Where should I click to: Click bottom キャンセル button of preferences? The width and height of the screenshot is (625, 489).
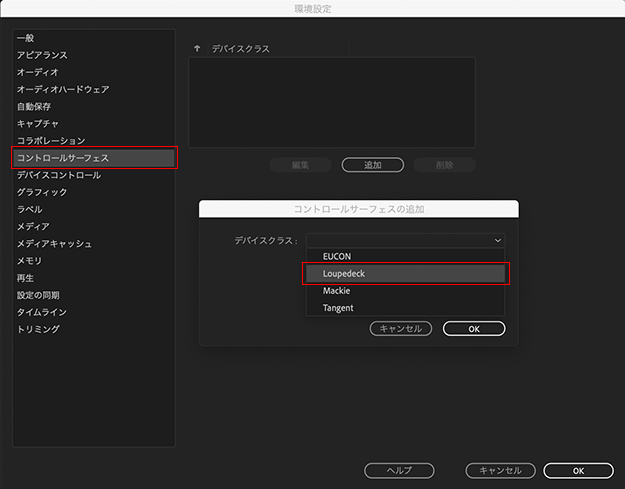coord(500,470)
